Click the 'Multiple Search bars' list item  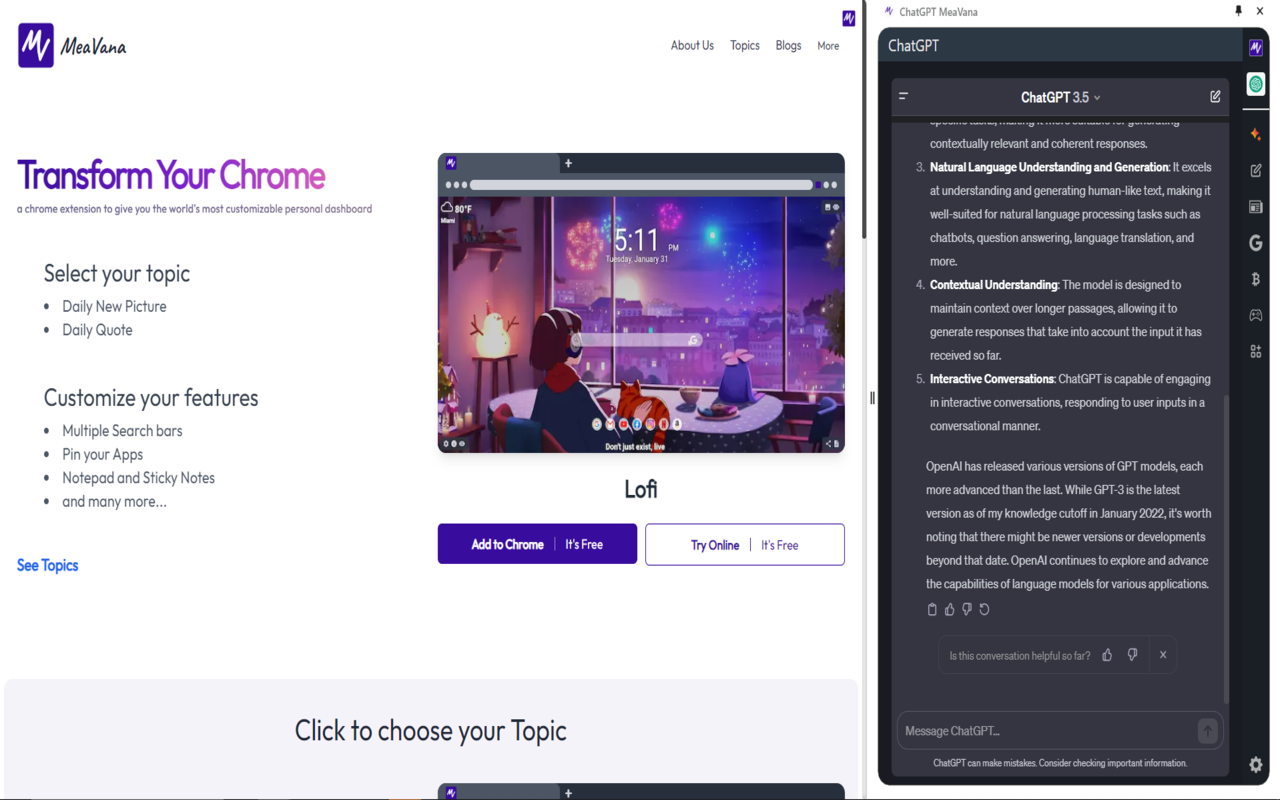(122, 431)
